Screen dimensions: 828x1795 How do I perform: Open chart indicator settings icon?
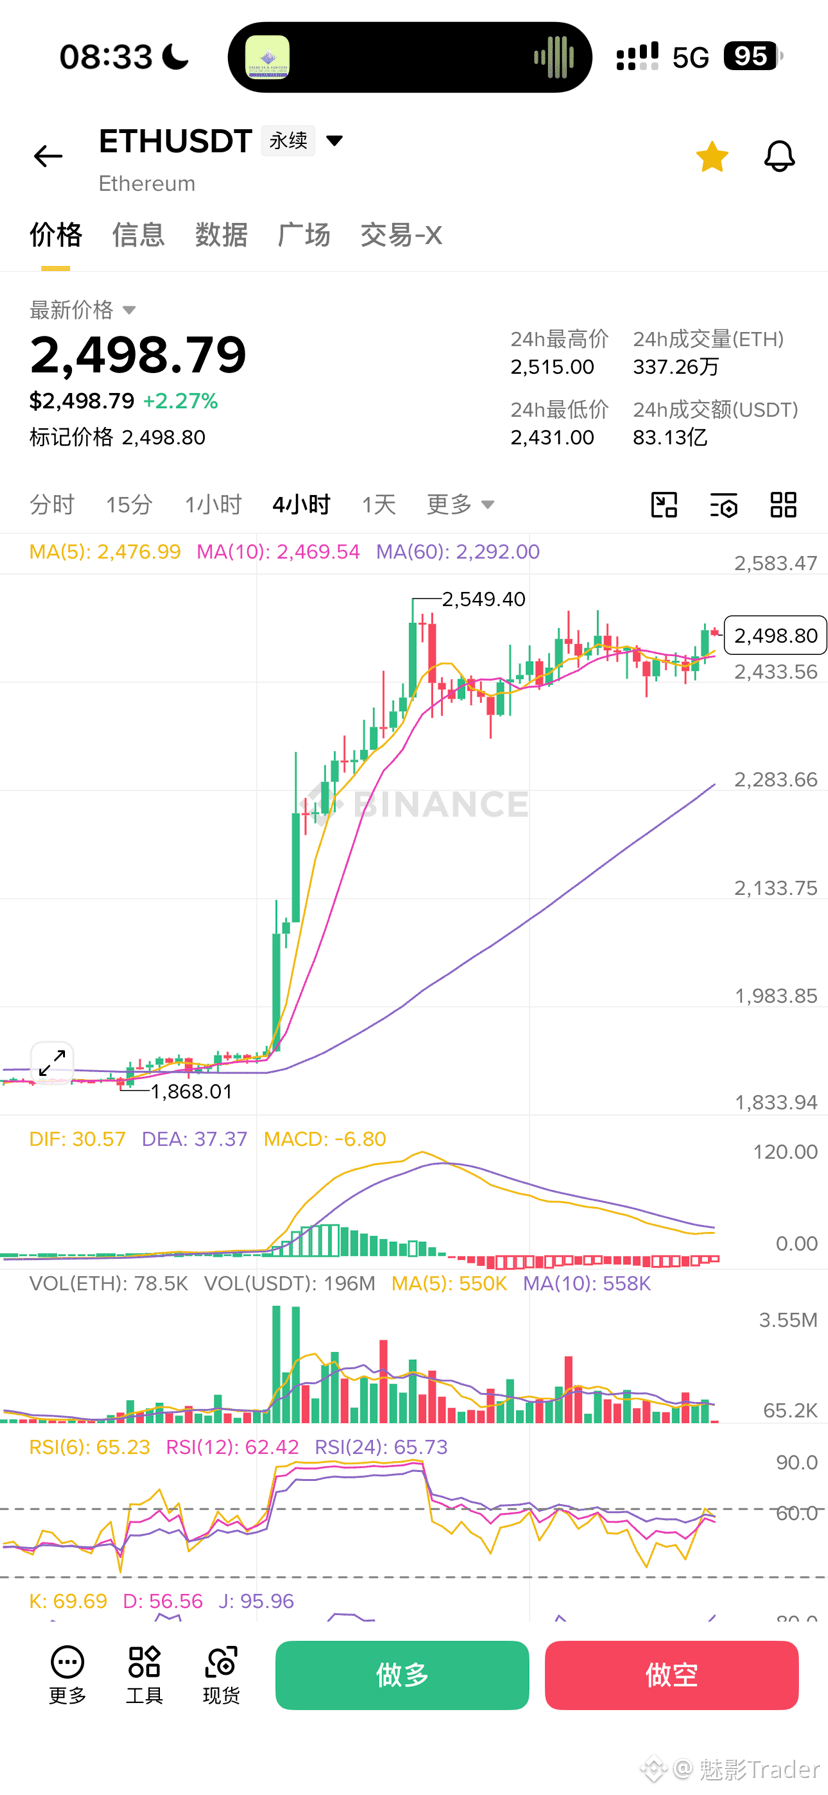(x=724, y=505)
